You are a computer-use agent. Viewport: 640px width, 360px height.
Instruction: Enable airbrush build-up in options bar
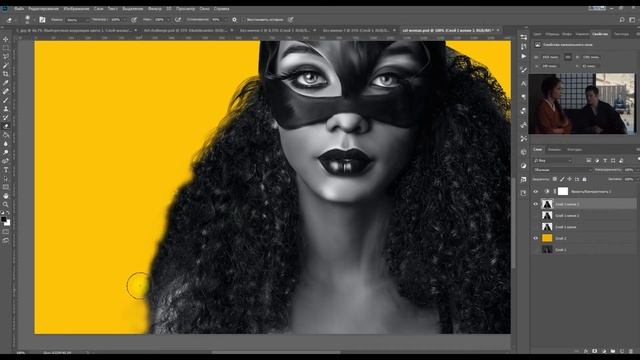178,20
